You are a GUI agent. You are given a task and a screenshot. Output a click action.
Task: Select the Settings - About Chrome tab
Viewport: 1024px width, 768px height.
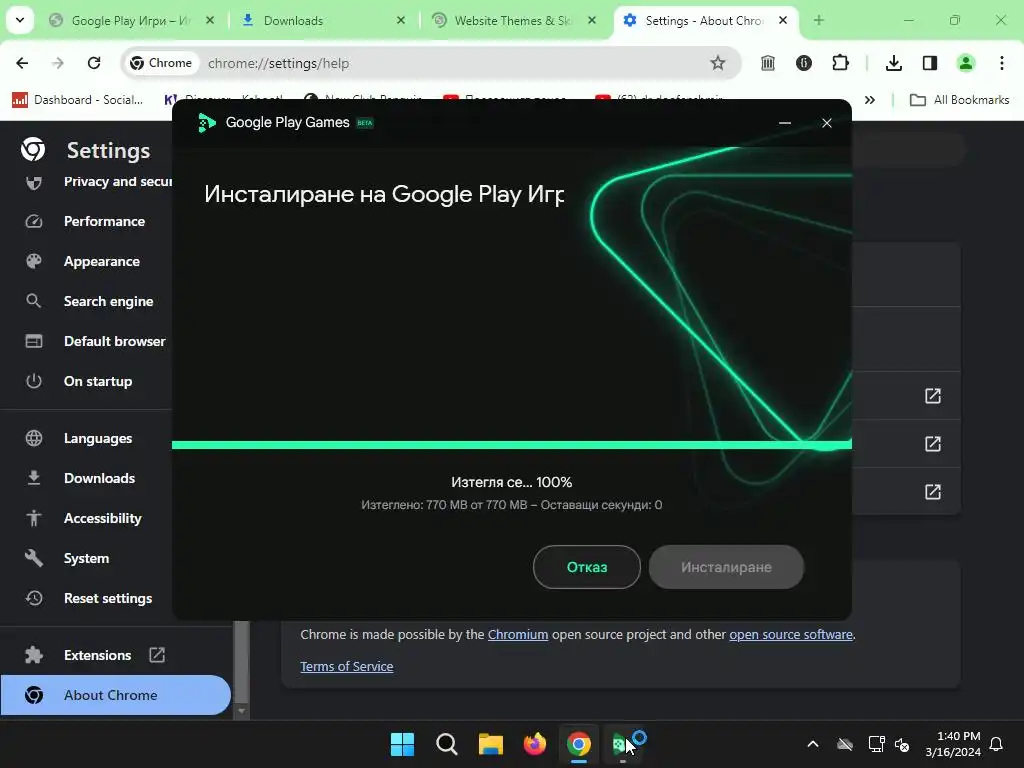[x=706, y=21]
